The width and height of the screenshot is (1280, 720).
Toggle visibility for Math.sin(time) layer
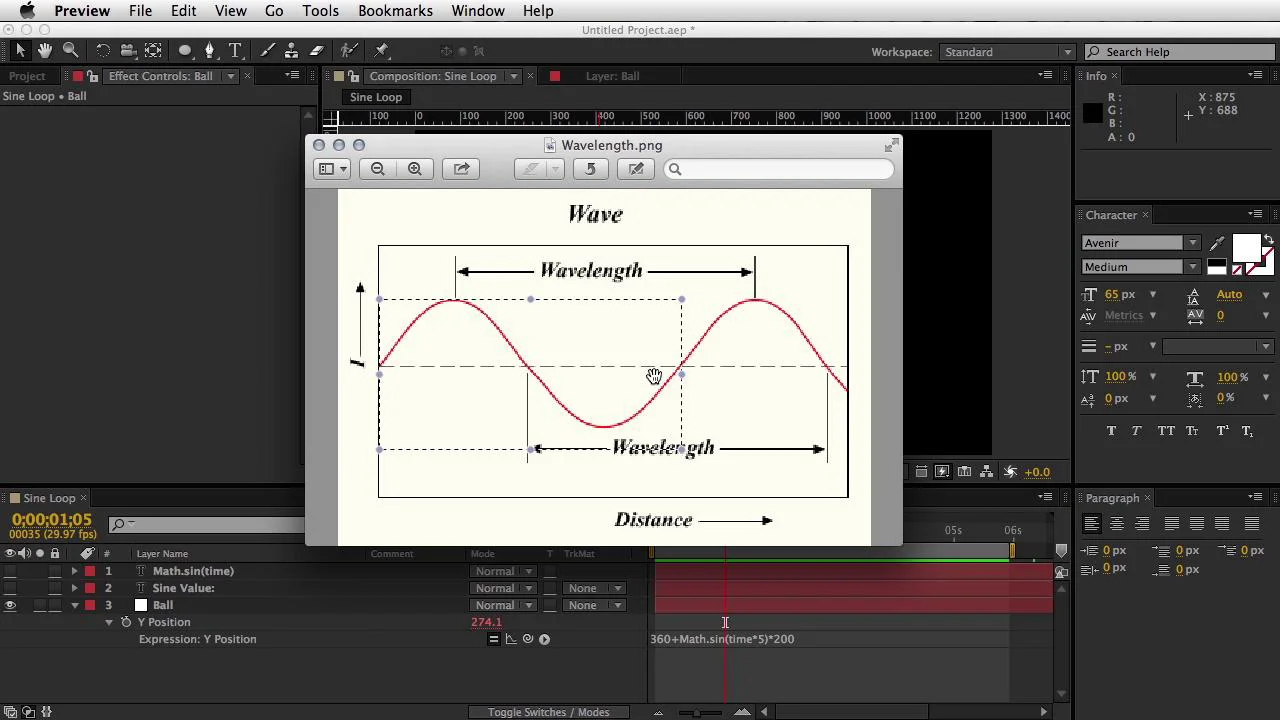tap(10, 571)
